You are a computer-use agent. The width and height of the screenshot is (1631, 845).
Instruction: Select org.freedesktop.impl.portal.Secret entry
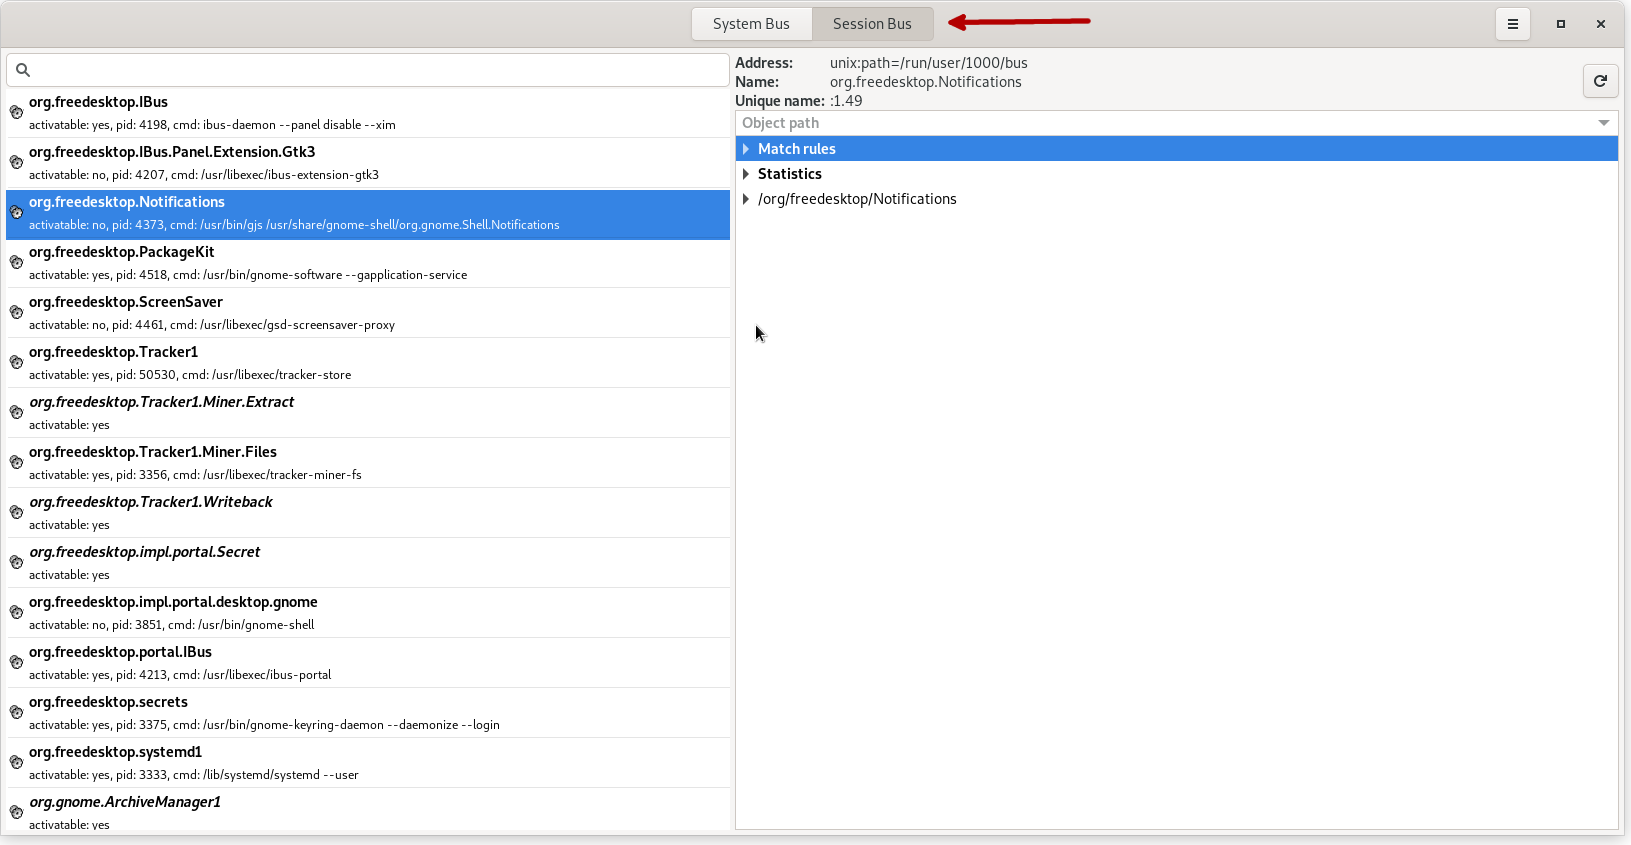[x=368, y=563]
